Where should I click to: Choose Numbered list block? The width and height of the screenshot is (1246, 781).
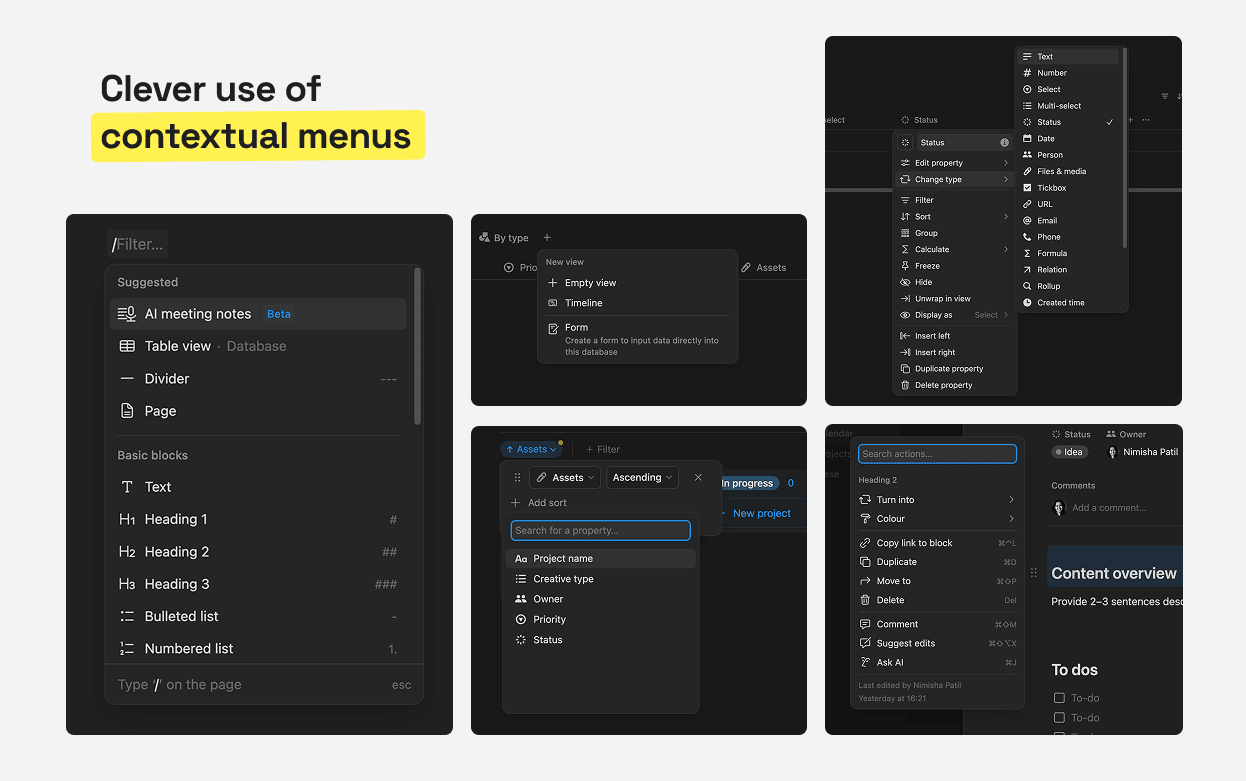coord(258,648)
